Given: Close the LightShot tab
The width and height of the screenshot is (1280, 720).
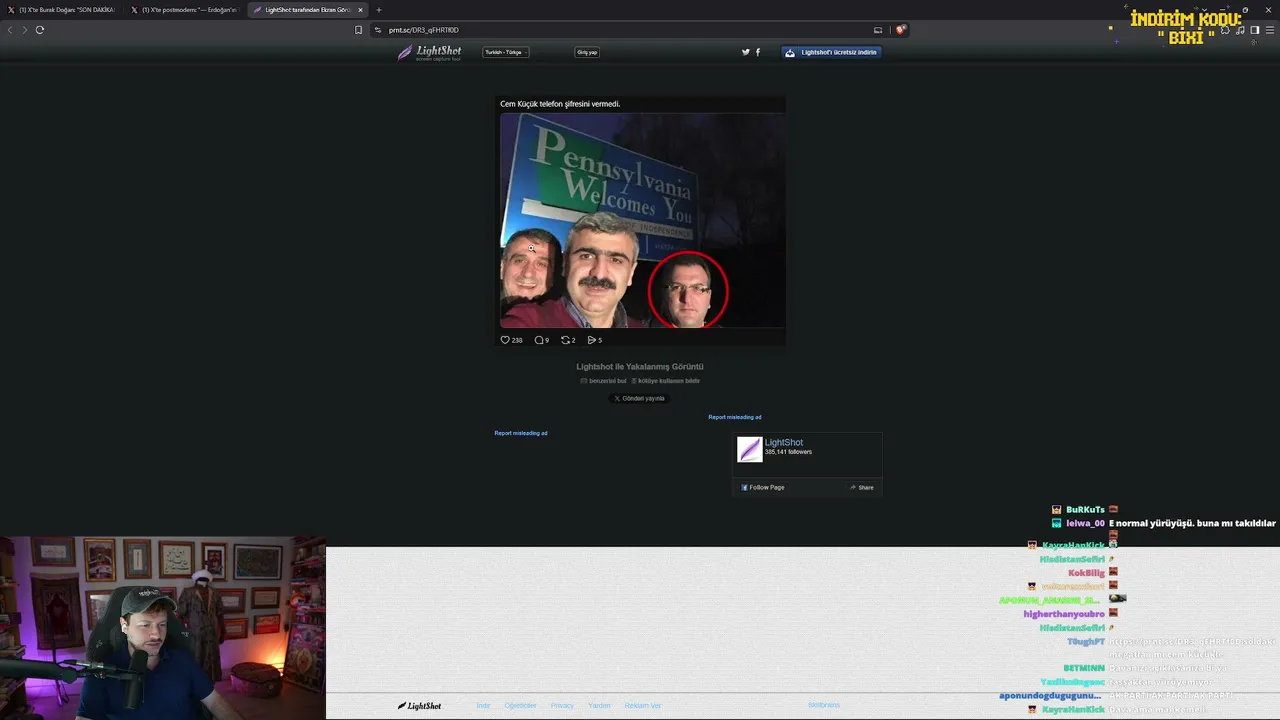Looking at the screenshot, I should pyautogui.click(x=361, y=10).
